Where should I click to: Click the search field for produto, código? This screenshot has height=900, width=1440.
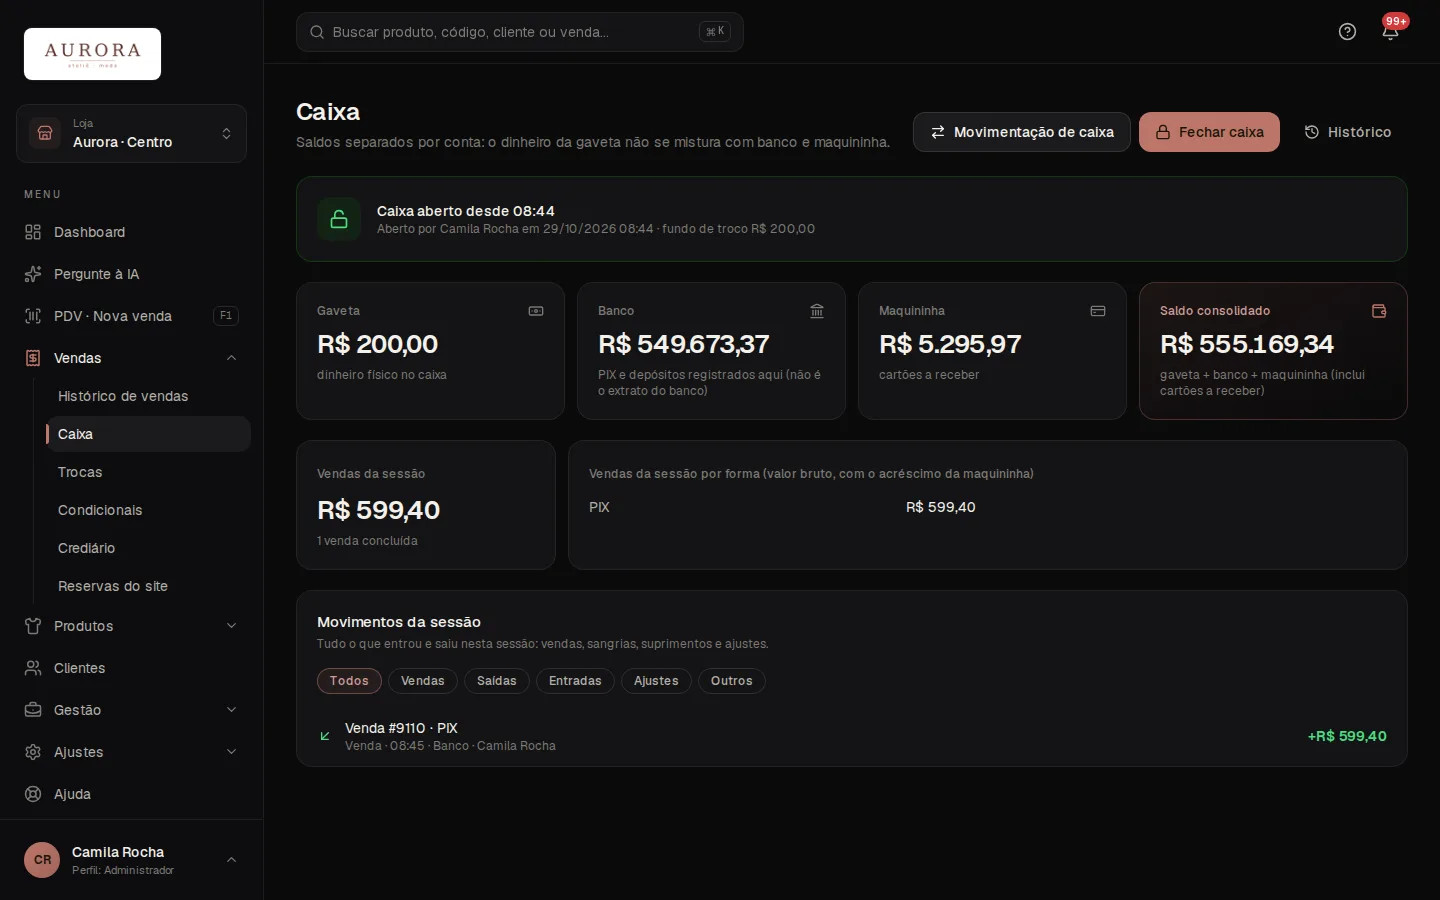click(519, 32)
